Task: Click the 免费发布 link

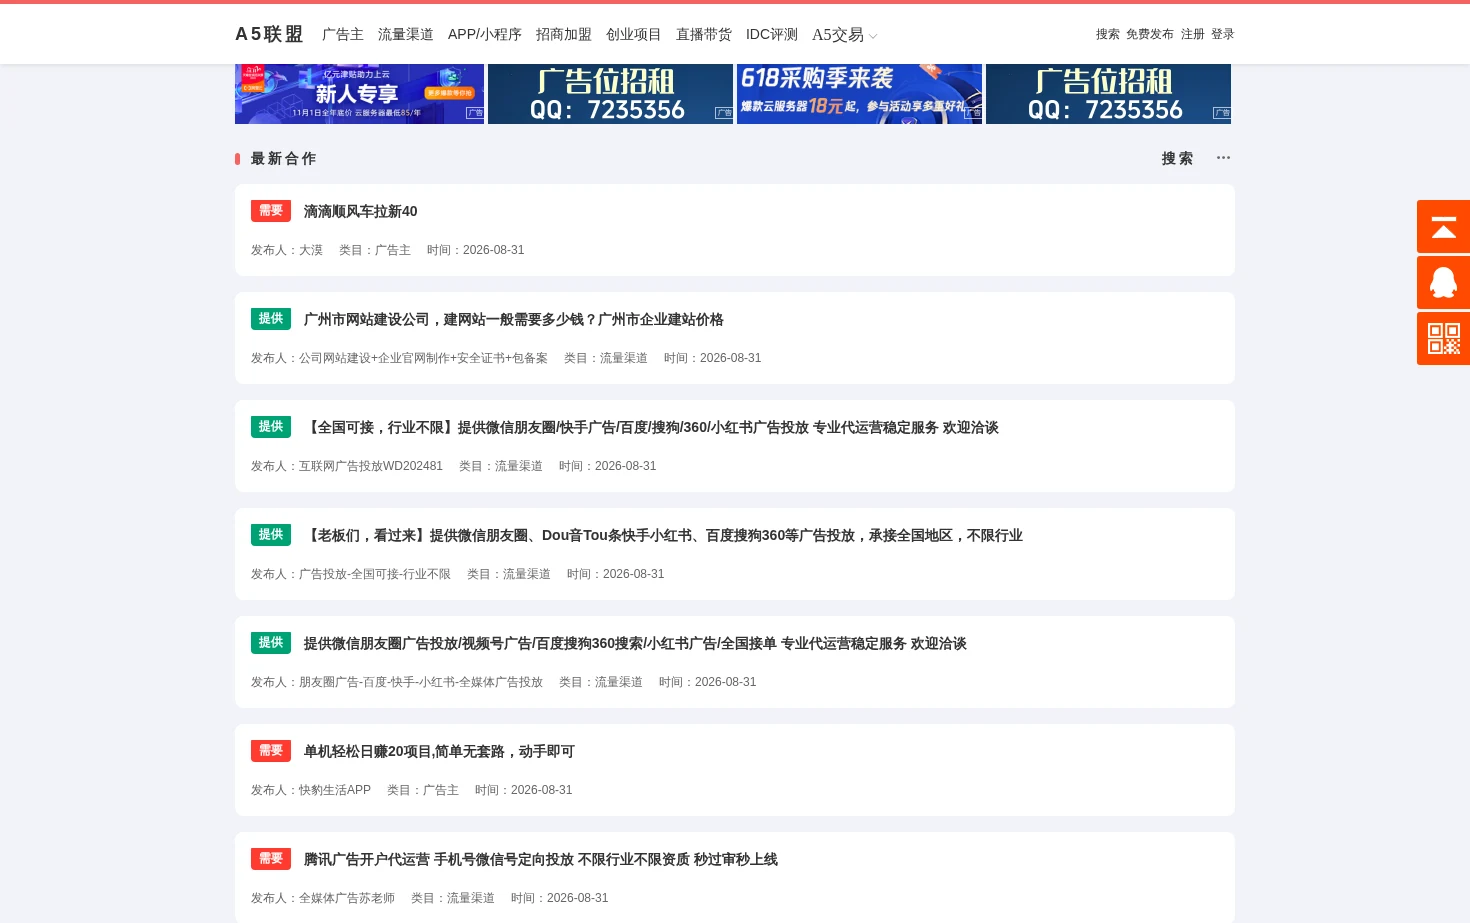Action: (x=1150, y=34)
